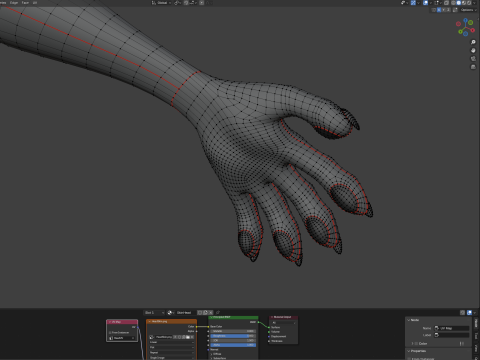The height and width of the screenshot is (360, 480).
Task: Open the Options dropdown in viewport
Action: pyautogui.click(x=468, y=10)
